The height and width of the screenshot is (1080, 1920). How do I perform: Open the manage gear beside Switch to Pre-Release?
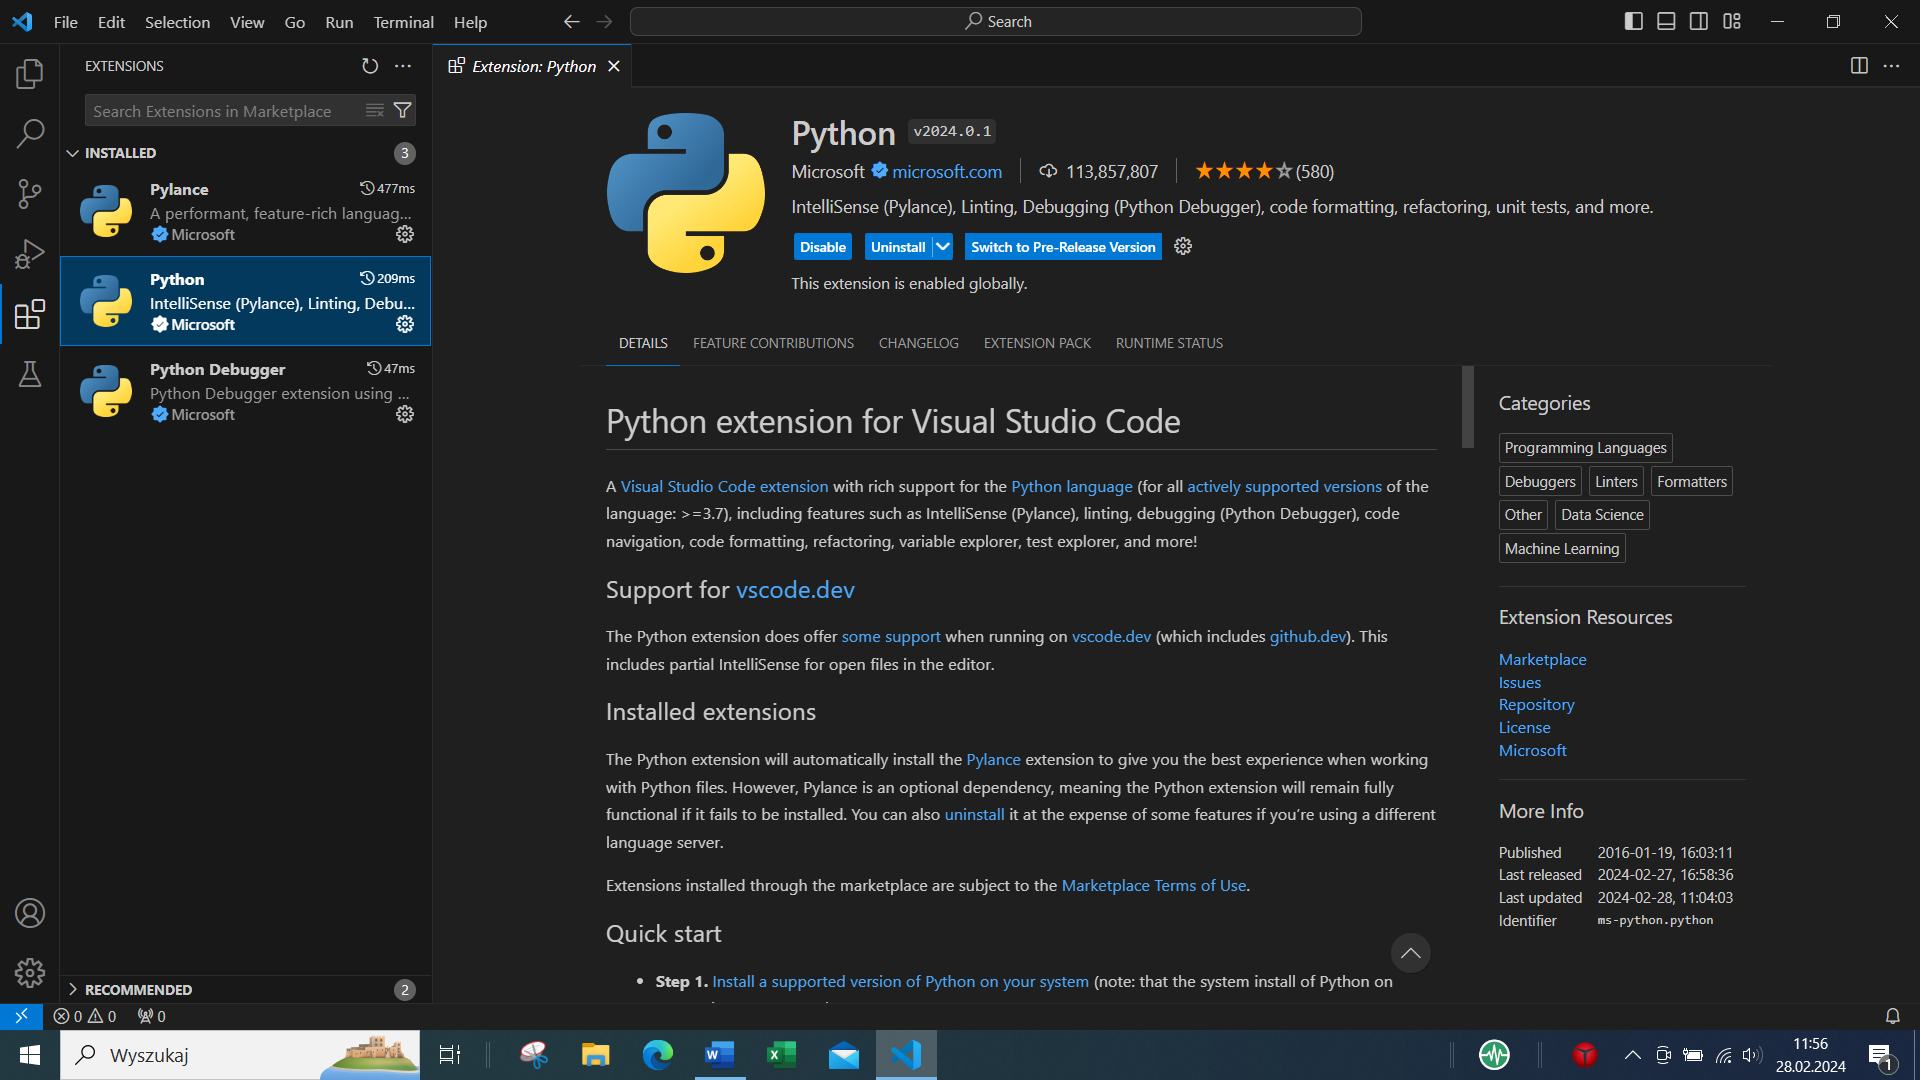1183,247
